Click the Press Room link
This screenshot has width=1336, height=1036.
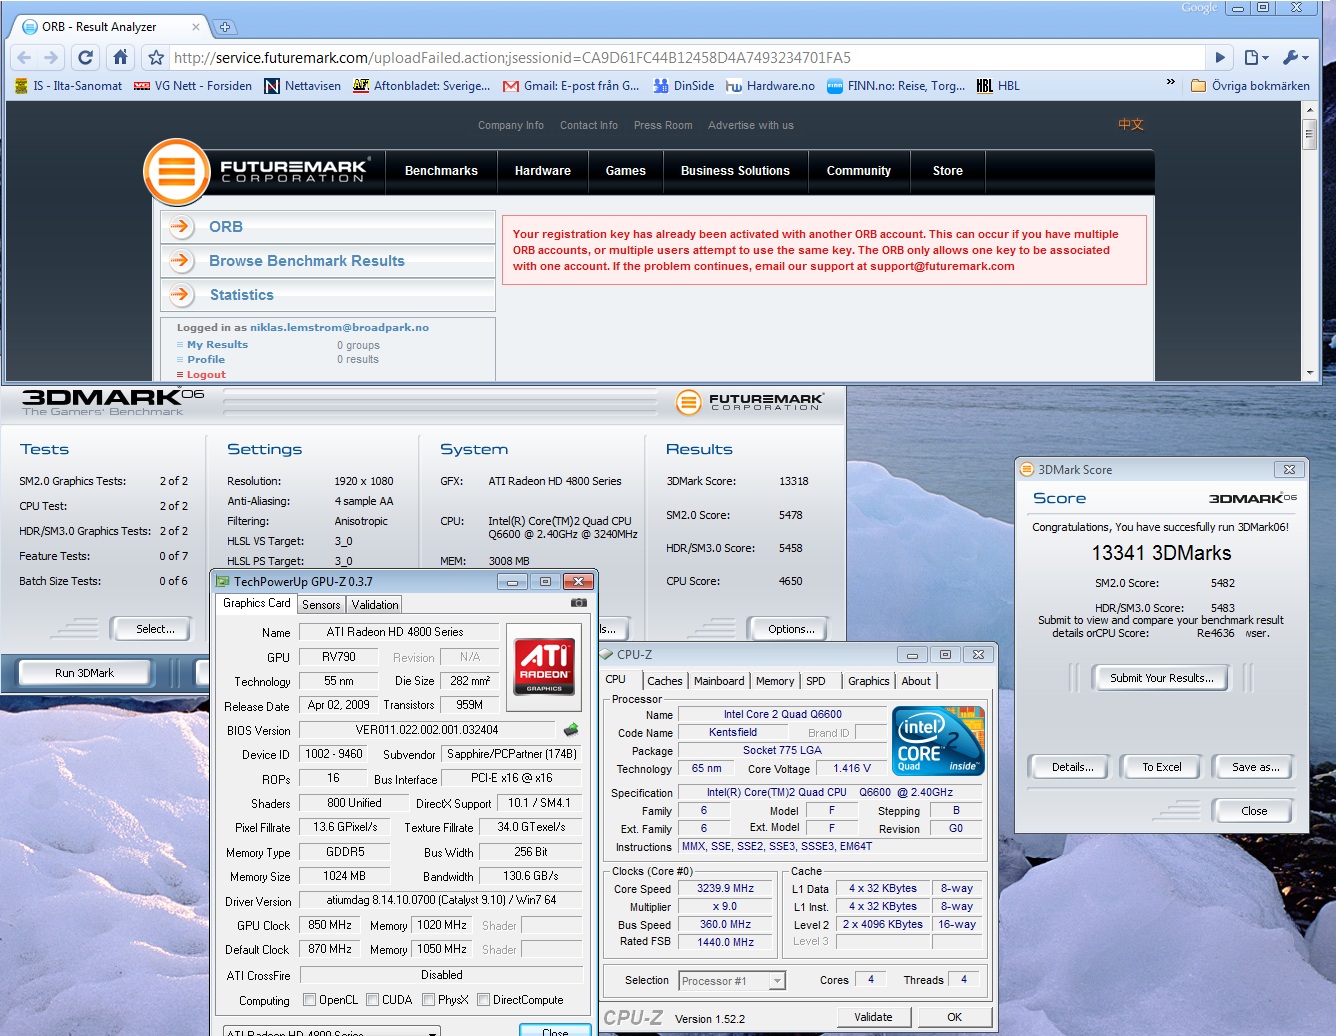coord(663,126)
